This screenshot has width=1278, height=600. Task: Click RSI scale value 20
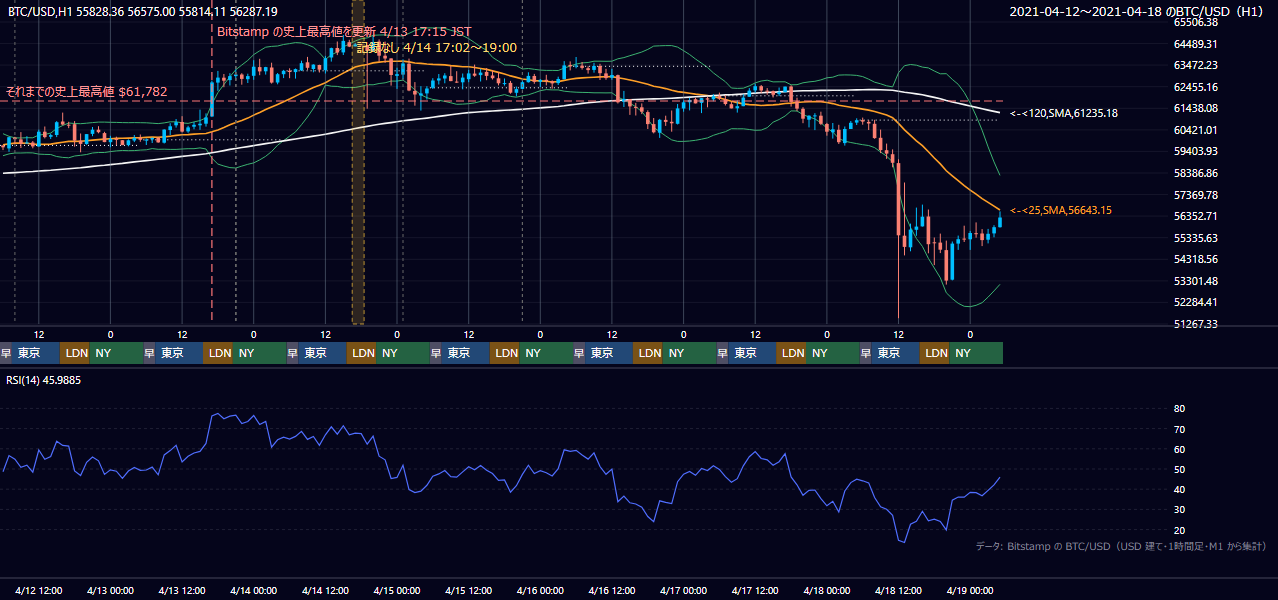pos(1179,530)
